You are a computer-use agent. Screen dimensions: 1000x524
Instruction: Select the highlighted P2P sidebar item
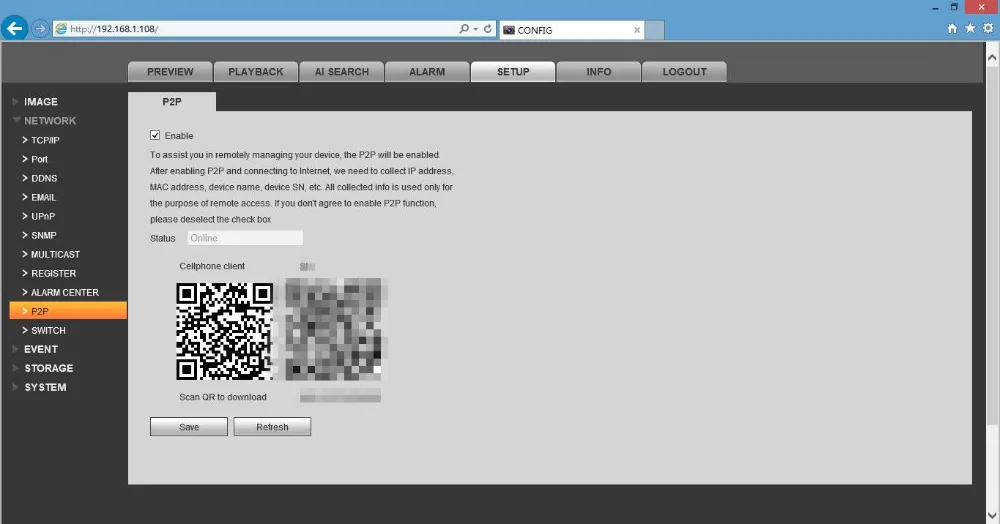click(x=68, y=311)
